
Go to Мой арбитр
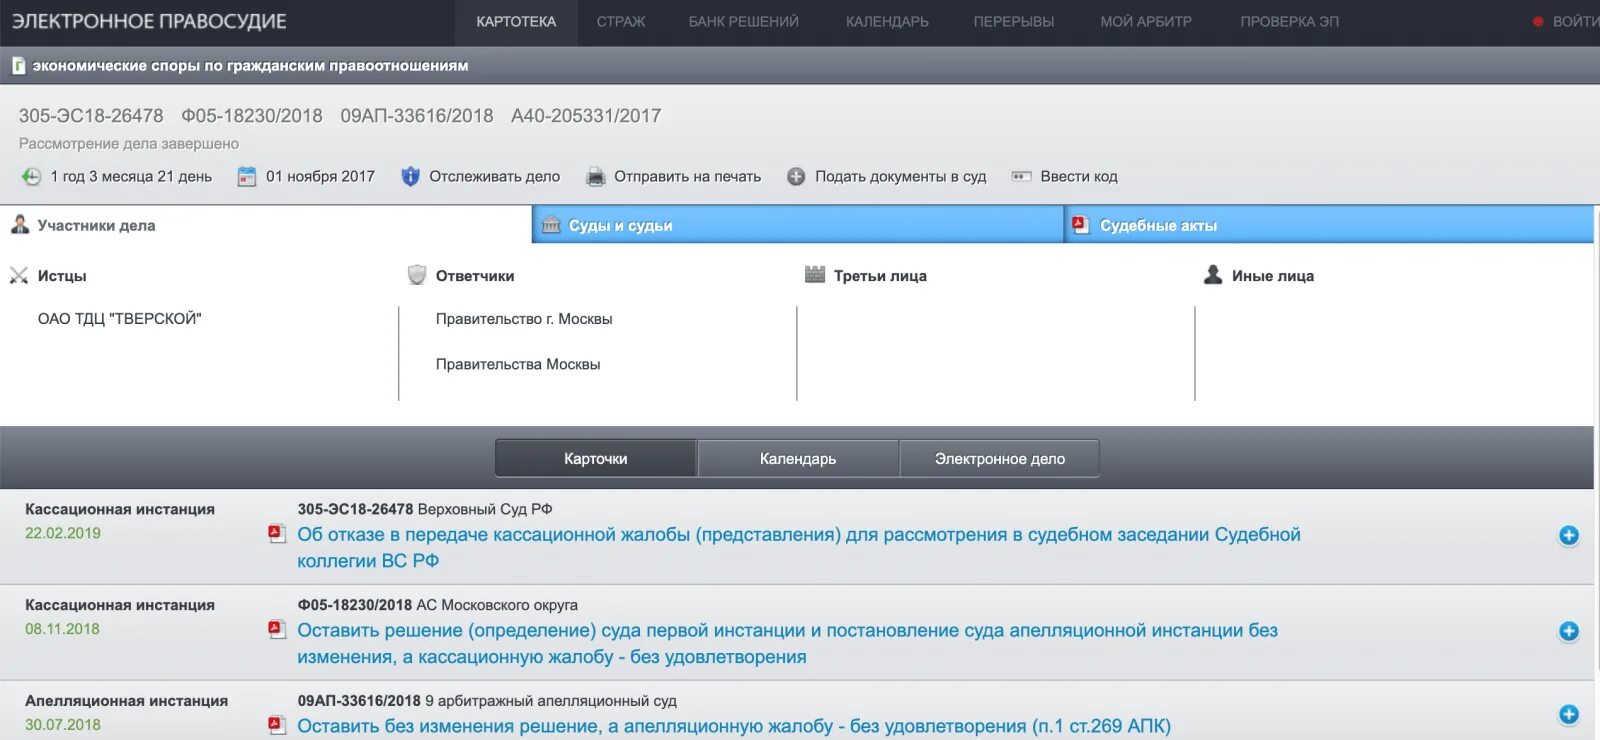(x=1146, y=22)
